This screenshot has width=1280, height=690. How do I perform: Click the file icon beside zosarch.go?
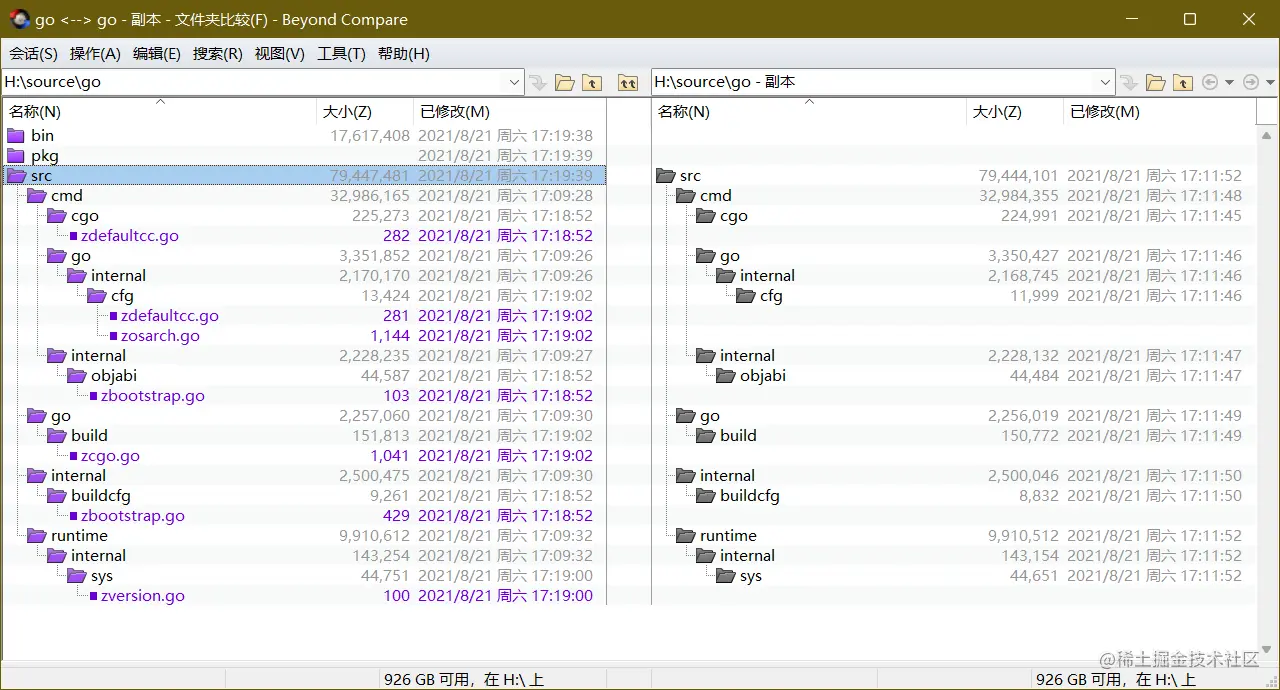pyautogui.click(x=113, y=336)
